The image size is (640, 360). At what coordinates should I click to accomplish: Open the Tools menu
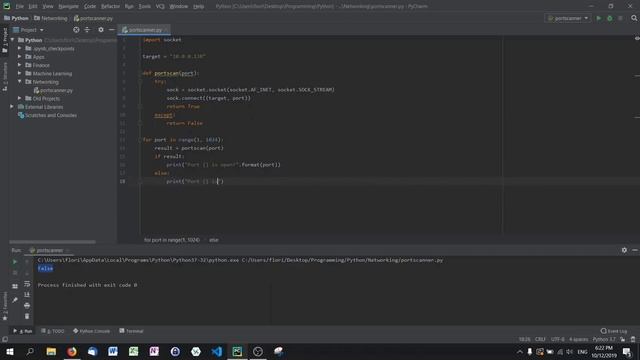[x=144, y=7]
